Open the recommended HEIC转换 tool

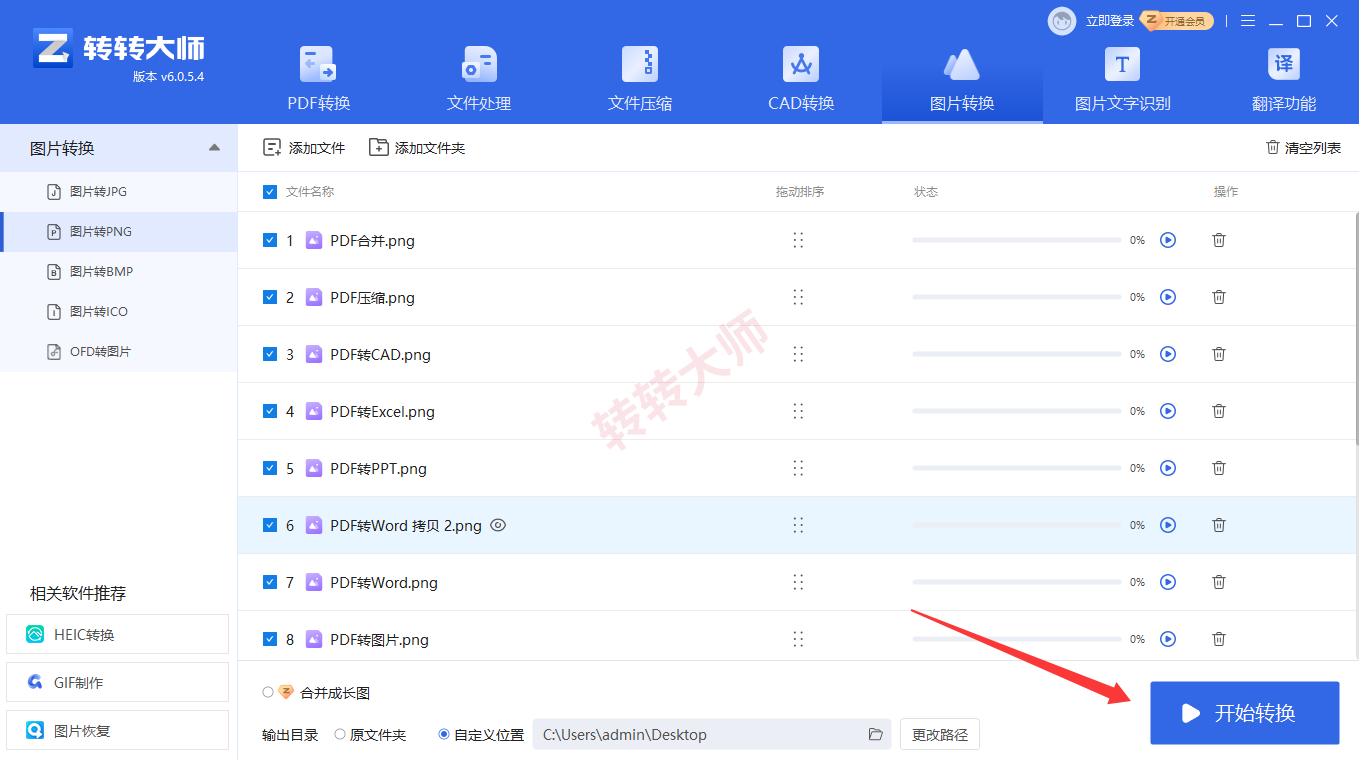point(117,635)
